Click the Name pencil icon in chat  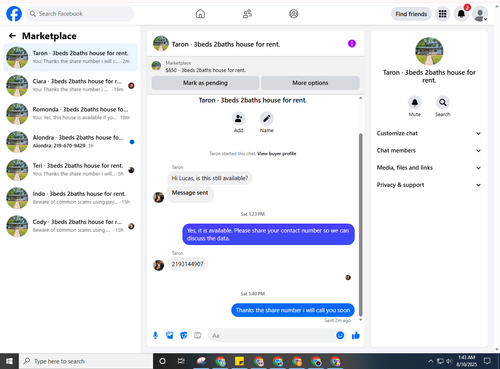click(x=267, y=118)
